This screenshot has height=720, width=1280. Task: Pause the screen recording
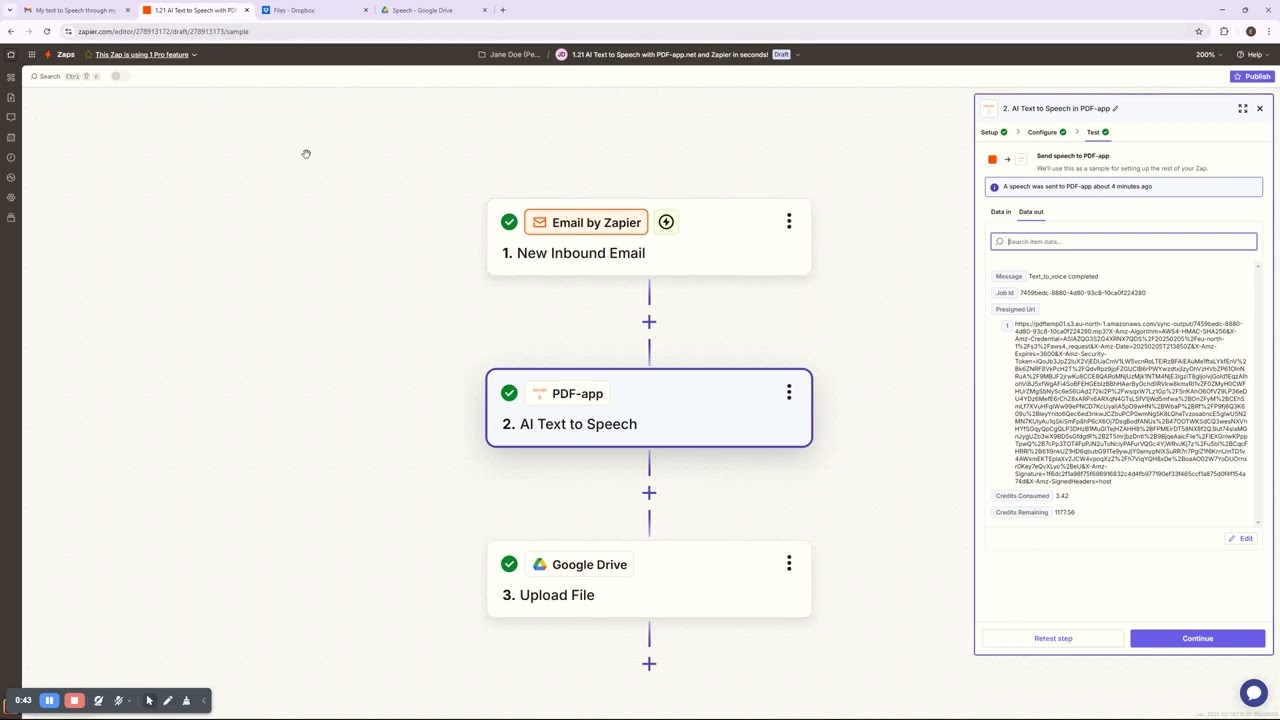49,701
